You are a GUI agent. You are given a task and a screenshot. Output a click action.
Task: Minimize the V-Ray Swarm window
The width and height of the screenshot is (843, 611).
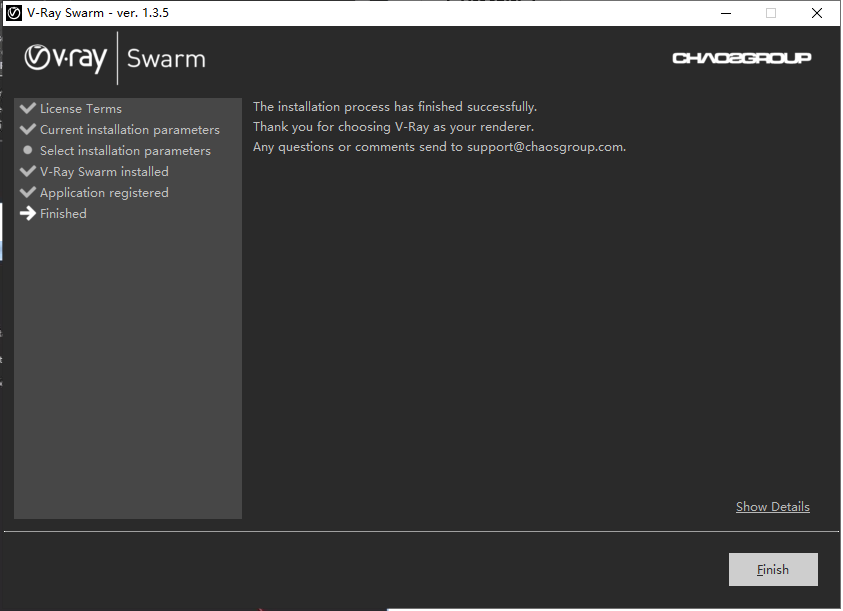point(726,13)
